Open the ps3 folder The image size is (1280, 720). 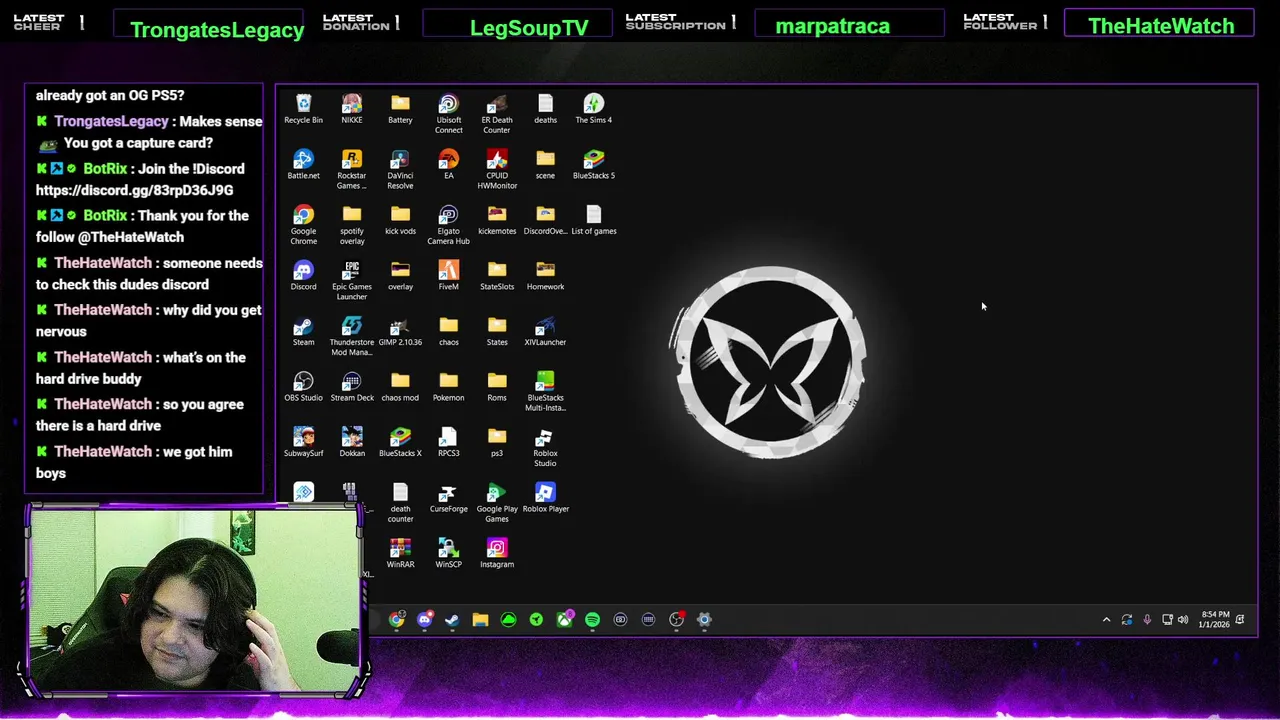tap(497, 443)
